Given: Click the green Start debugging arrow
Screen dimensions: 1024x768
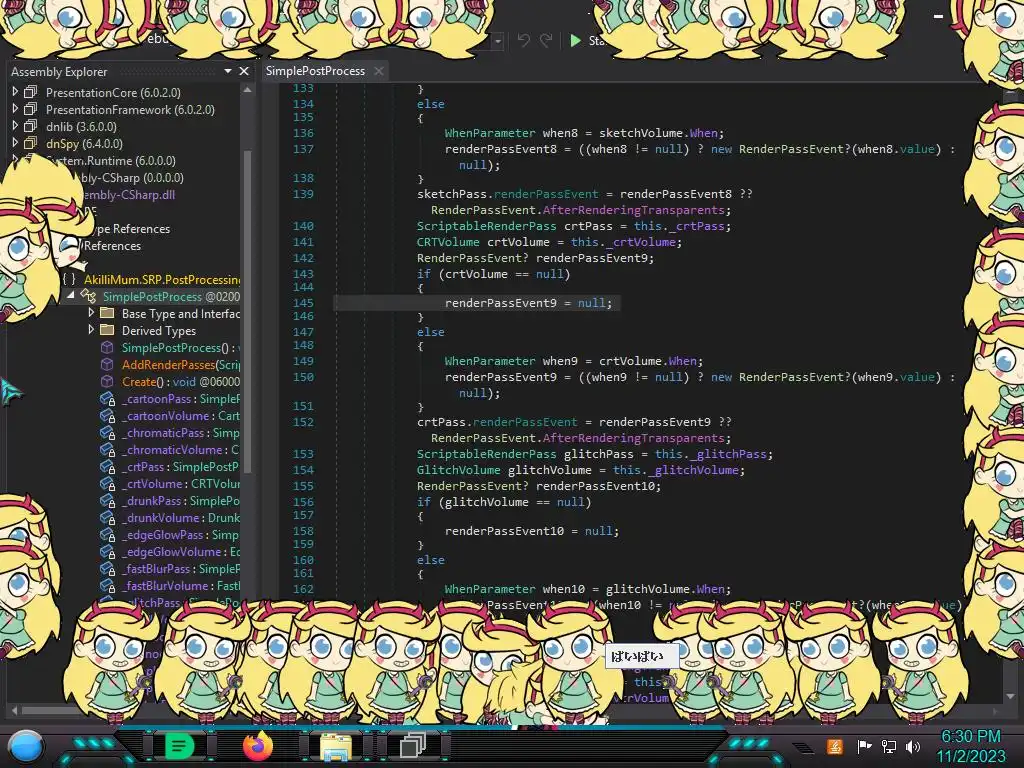Looking at the screenshot, I should point(575,40).
